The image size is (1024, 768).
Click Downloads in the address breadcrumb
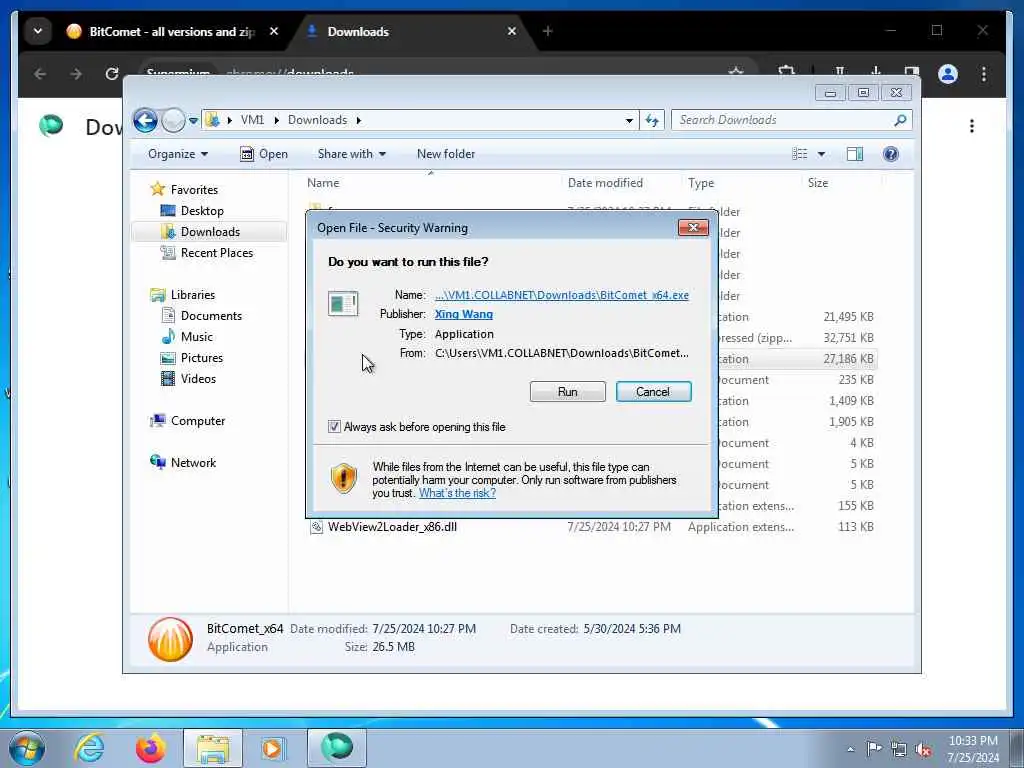tap(317, 120)
